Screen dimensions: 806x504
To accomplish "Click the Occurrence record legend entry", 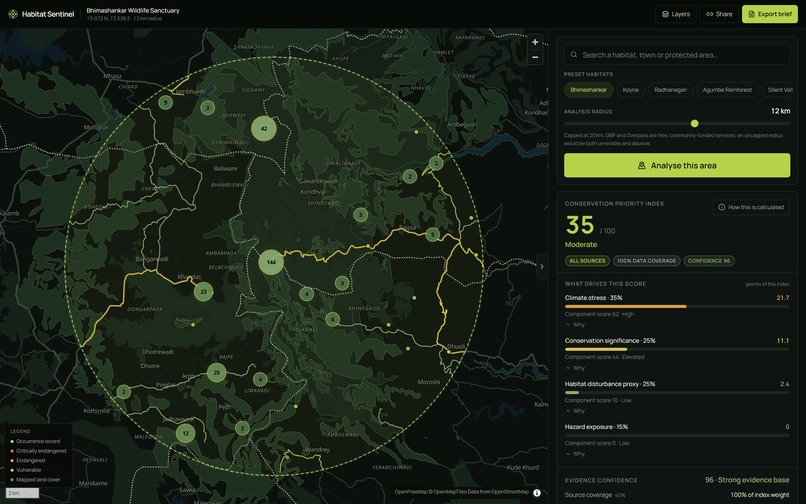I will coord(35,441).
